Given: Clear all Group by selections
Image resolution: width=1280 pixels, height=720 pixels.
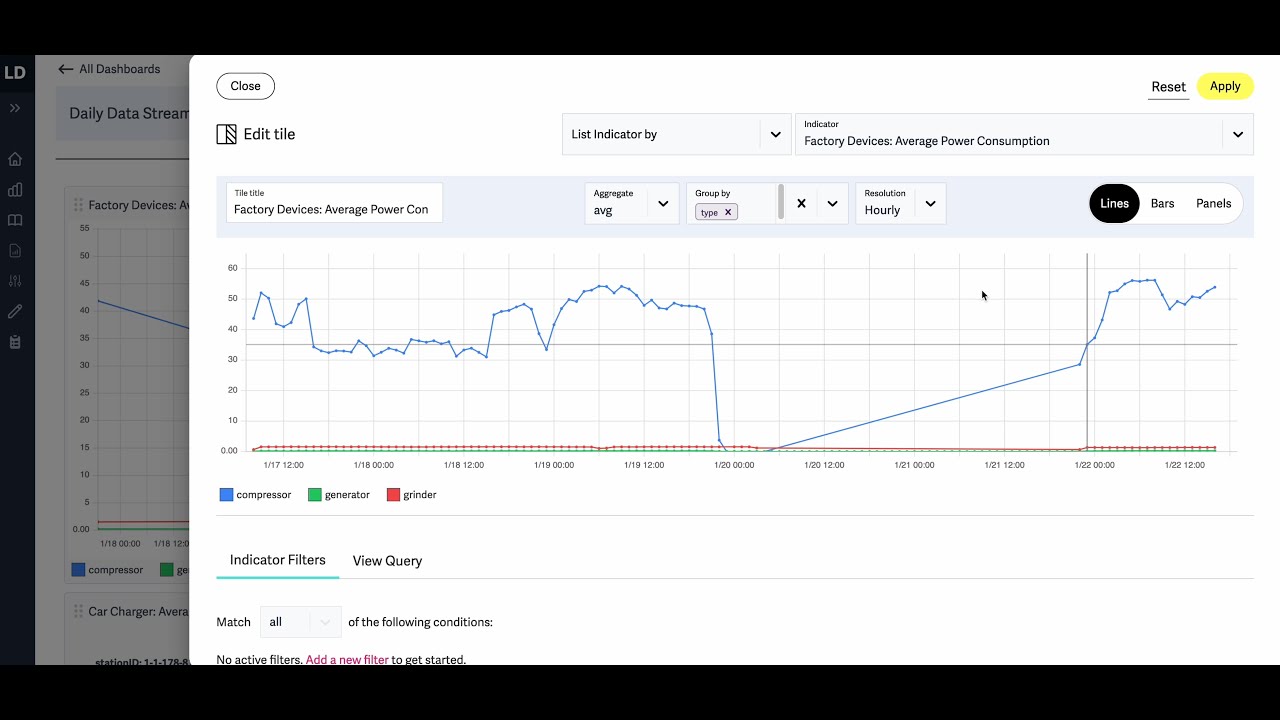Looking at the screenshot, I should point(801,203).
